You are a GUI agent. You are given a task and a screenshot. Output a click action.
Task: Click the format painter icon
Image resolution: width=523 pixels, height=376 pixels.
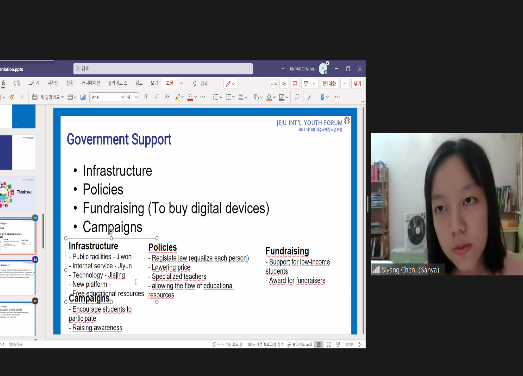point(12,97)
